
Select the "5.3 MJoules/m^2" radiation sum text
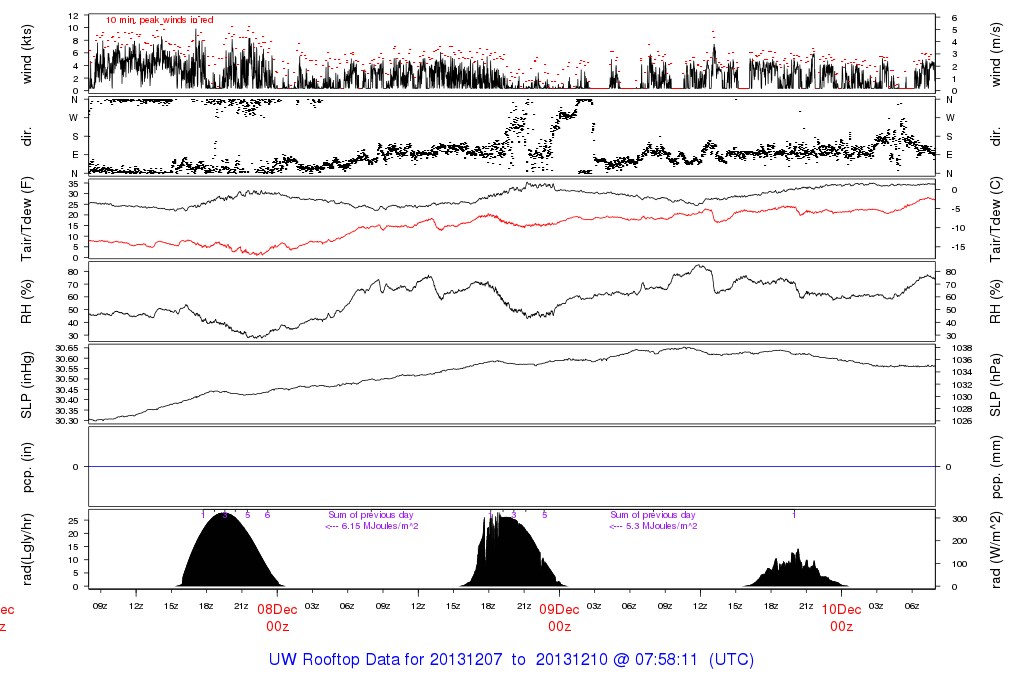point(662,526)
